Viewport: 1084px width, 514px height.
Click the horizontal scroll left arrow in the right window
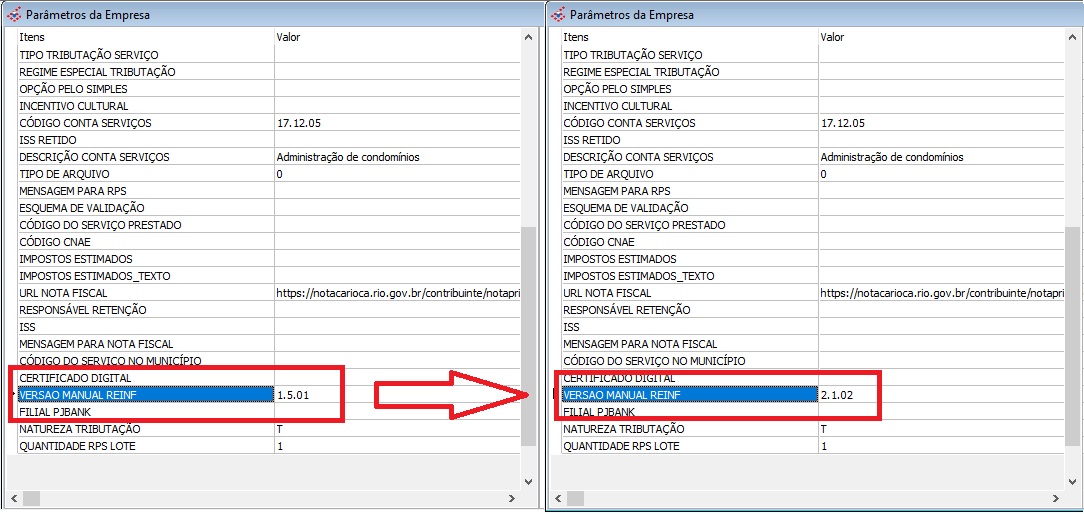558,498
